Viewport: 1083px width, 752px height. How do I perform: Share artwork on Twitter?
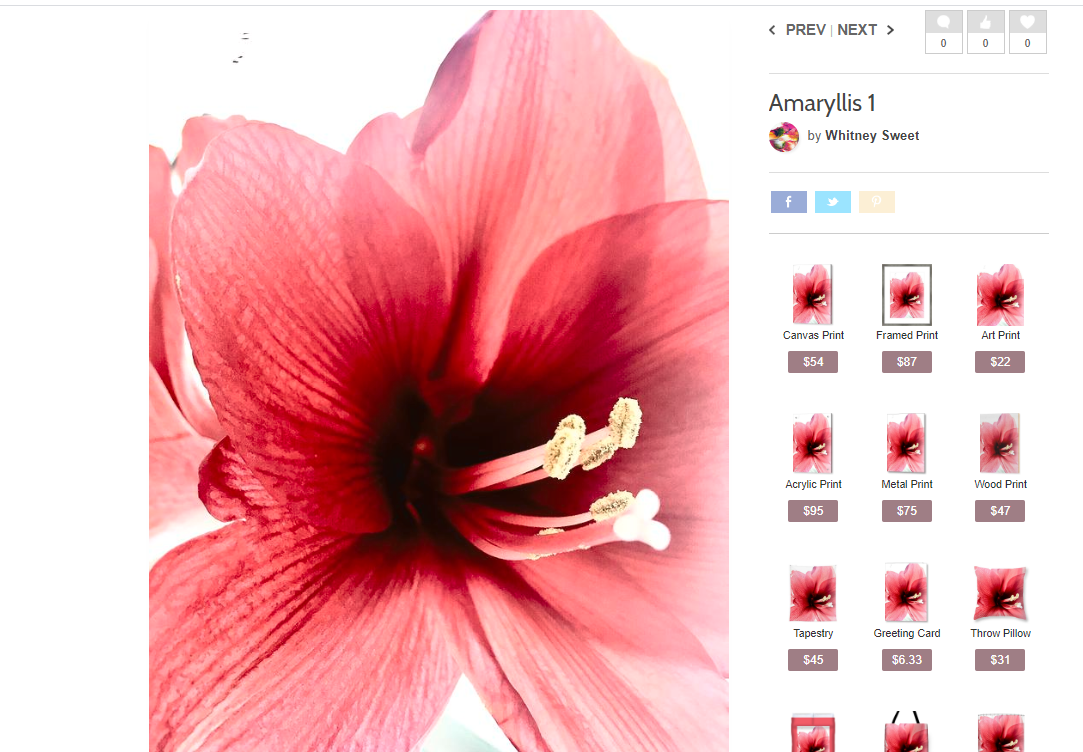pos(832,202)
